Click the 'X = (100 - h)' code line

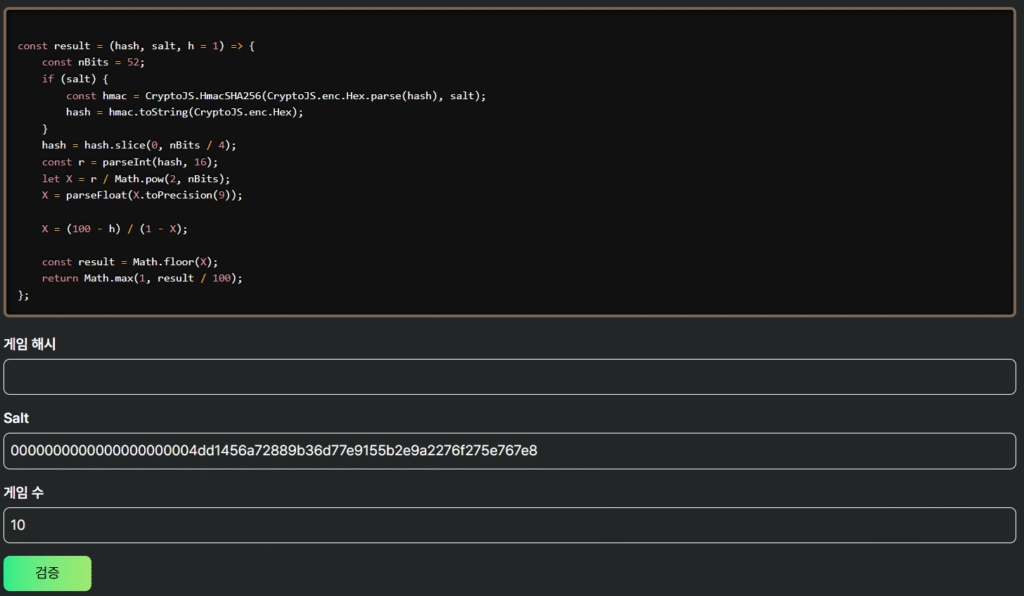[x=114, y=228]
